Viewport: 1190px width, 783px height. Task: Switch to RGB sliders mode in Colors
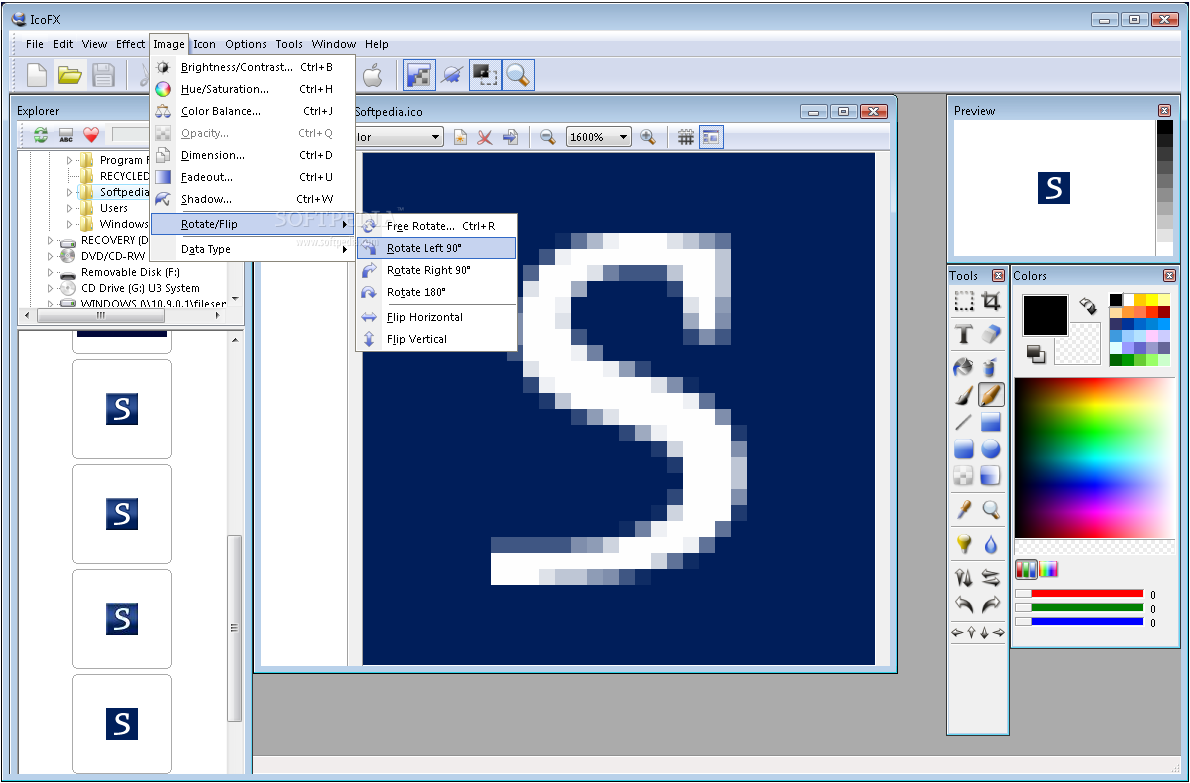[x=1025, y=569]
